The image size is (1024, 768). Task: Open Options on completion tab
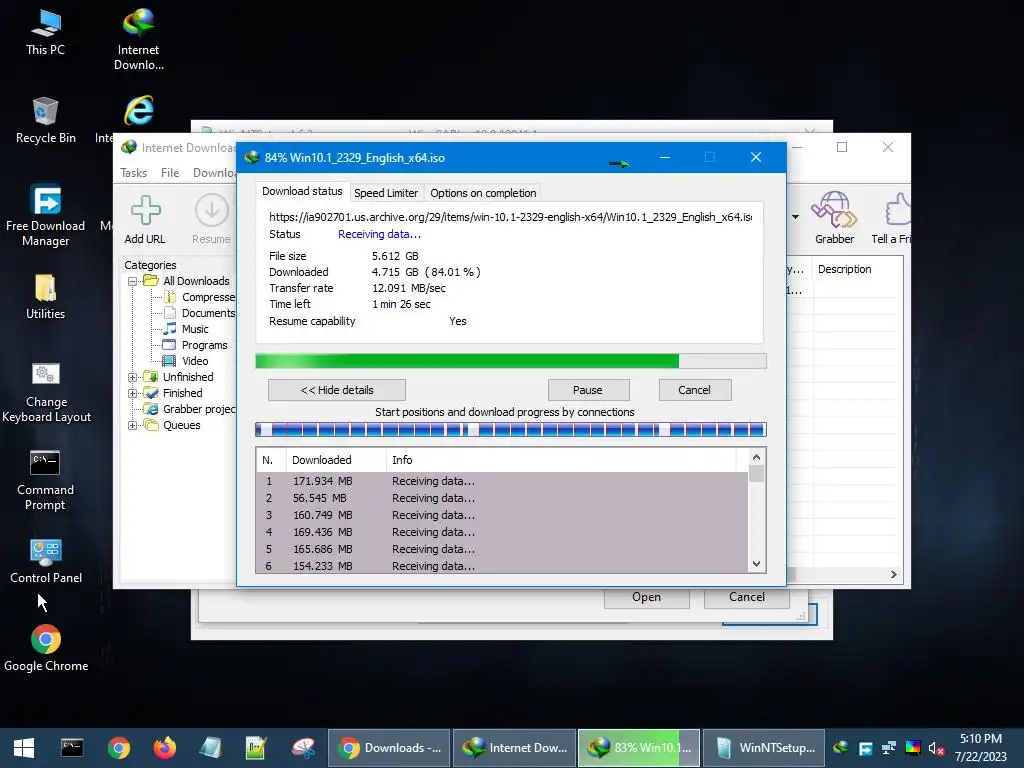(483, 193)
